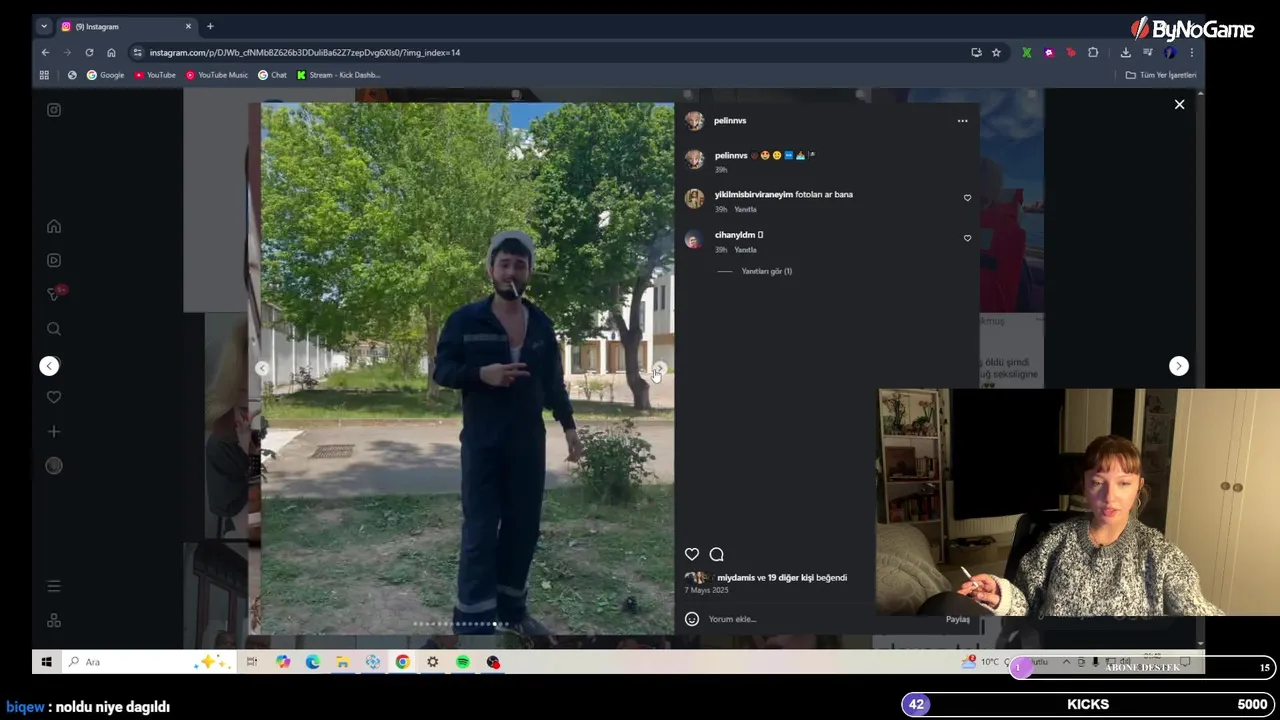Select the Instagram browser tab
The height and width of the screenshot is (720, 1280).
[125, 26]
